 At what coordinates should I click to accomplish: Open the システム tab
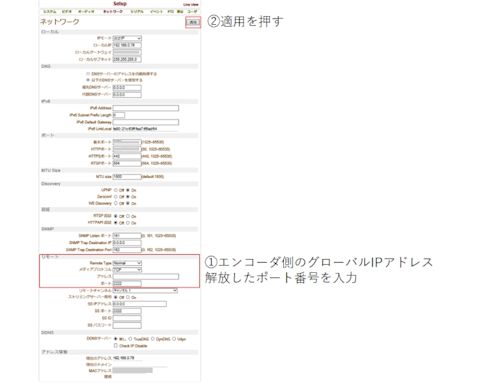(50, 12)
